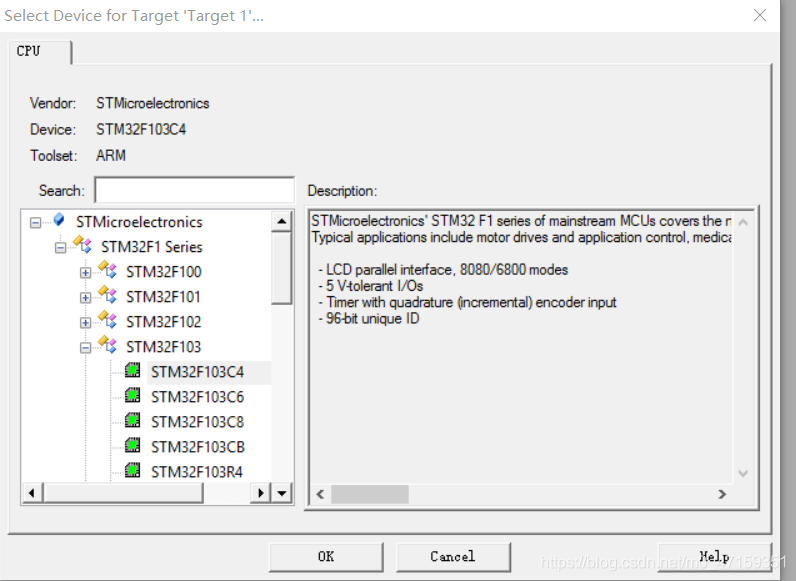Click Description scroll-left arrow
The height and width of the screenshot is (581, 796).
point(320,494)
